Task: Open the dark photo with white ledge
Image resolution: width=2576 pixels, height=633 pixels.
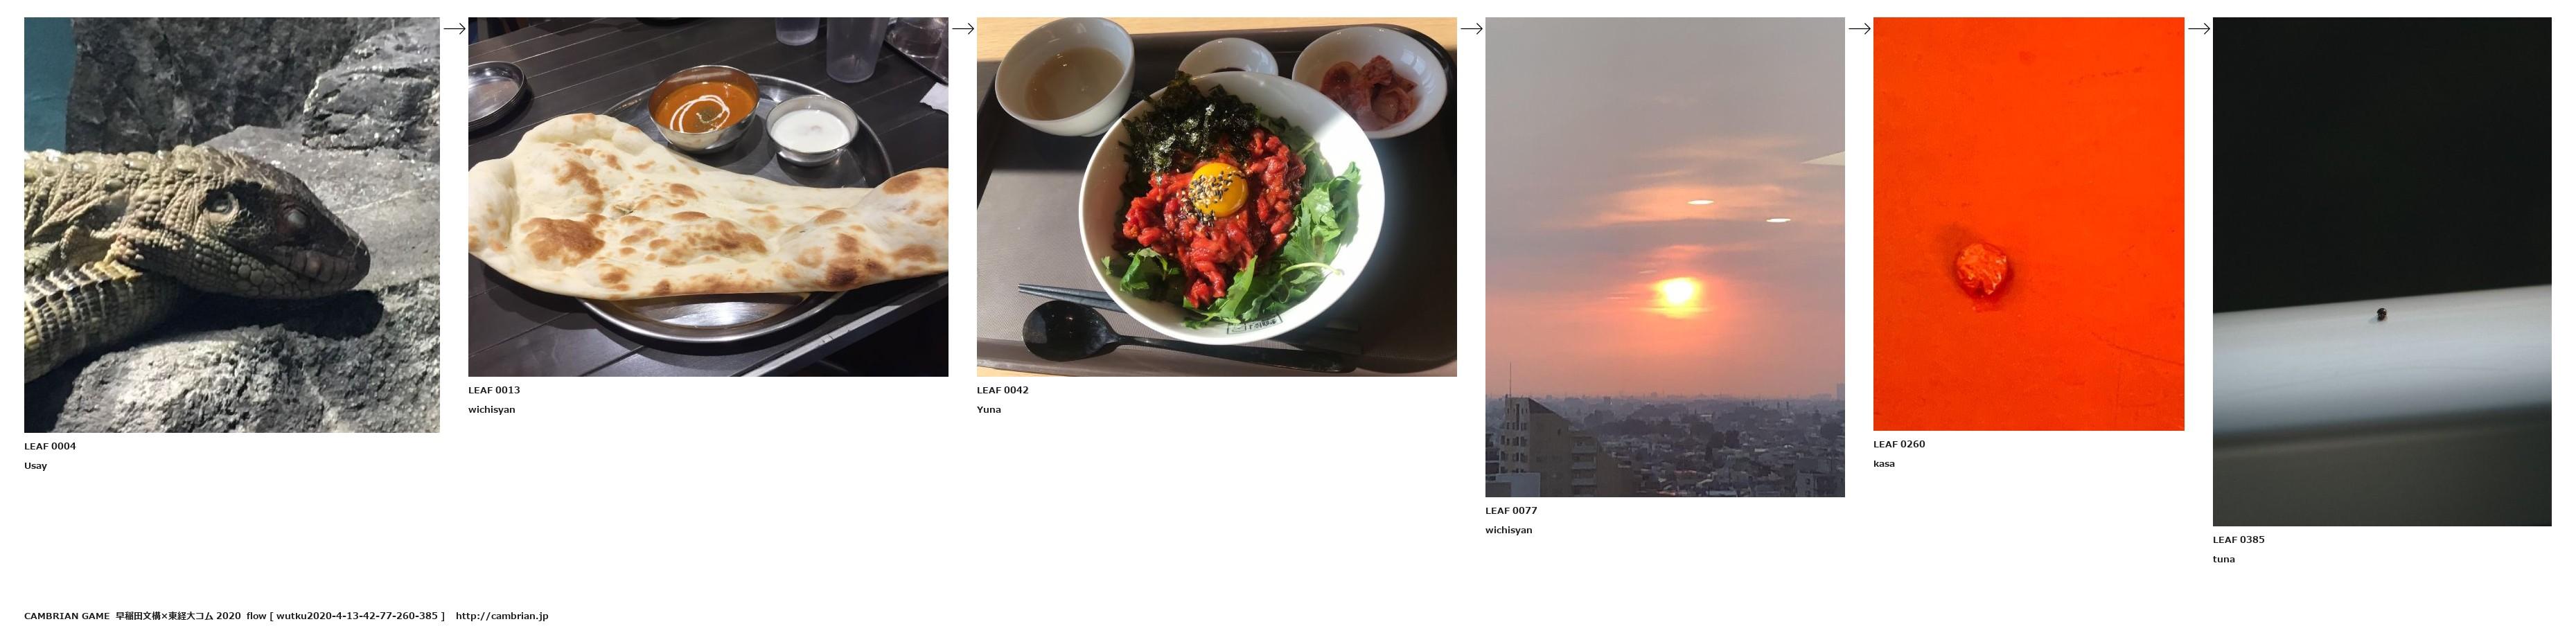Action: click(2382, 272)
